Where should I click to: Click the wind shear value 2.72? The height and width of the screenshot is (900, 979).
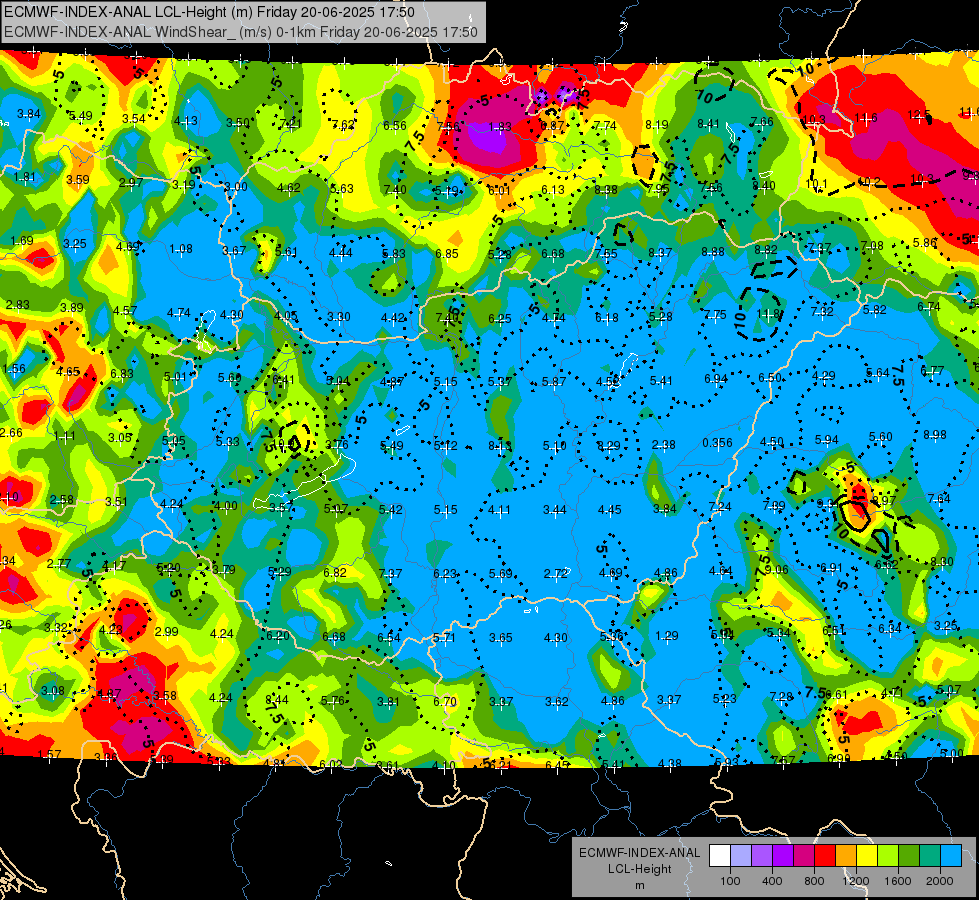(556, 573)
